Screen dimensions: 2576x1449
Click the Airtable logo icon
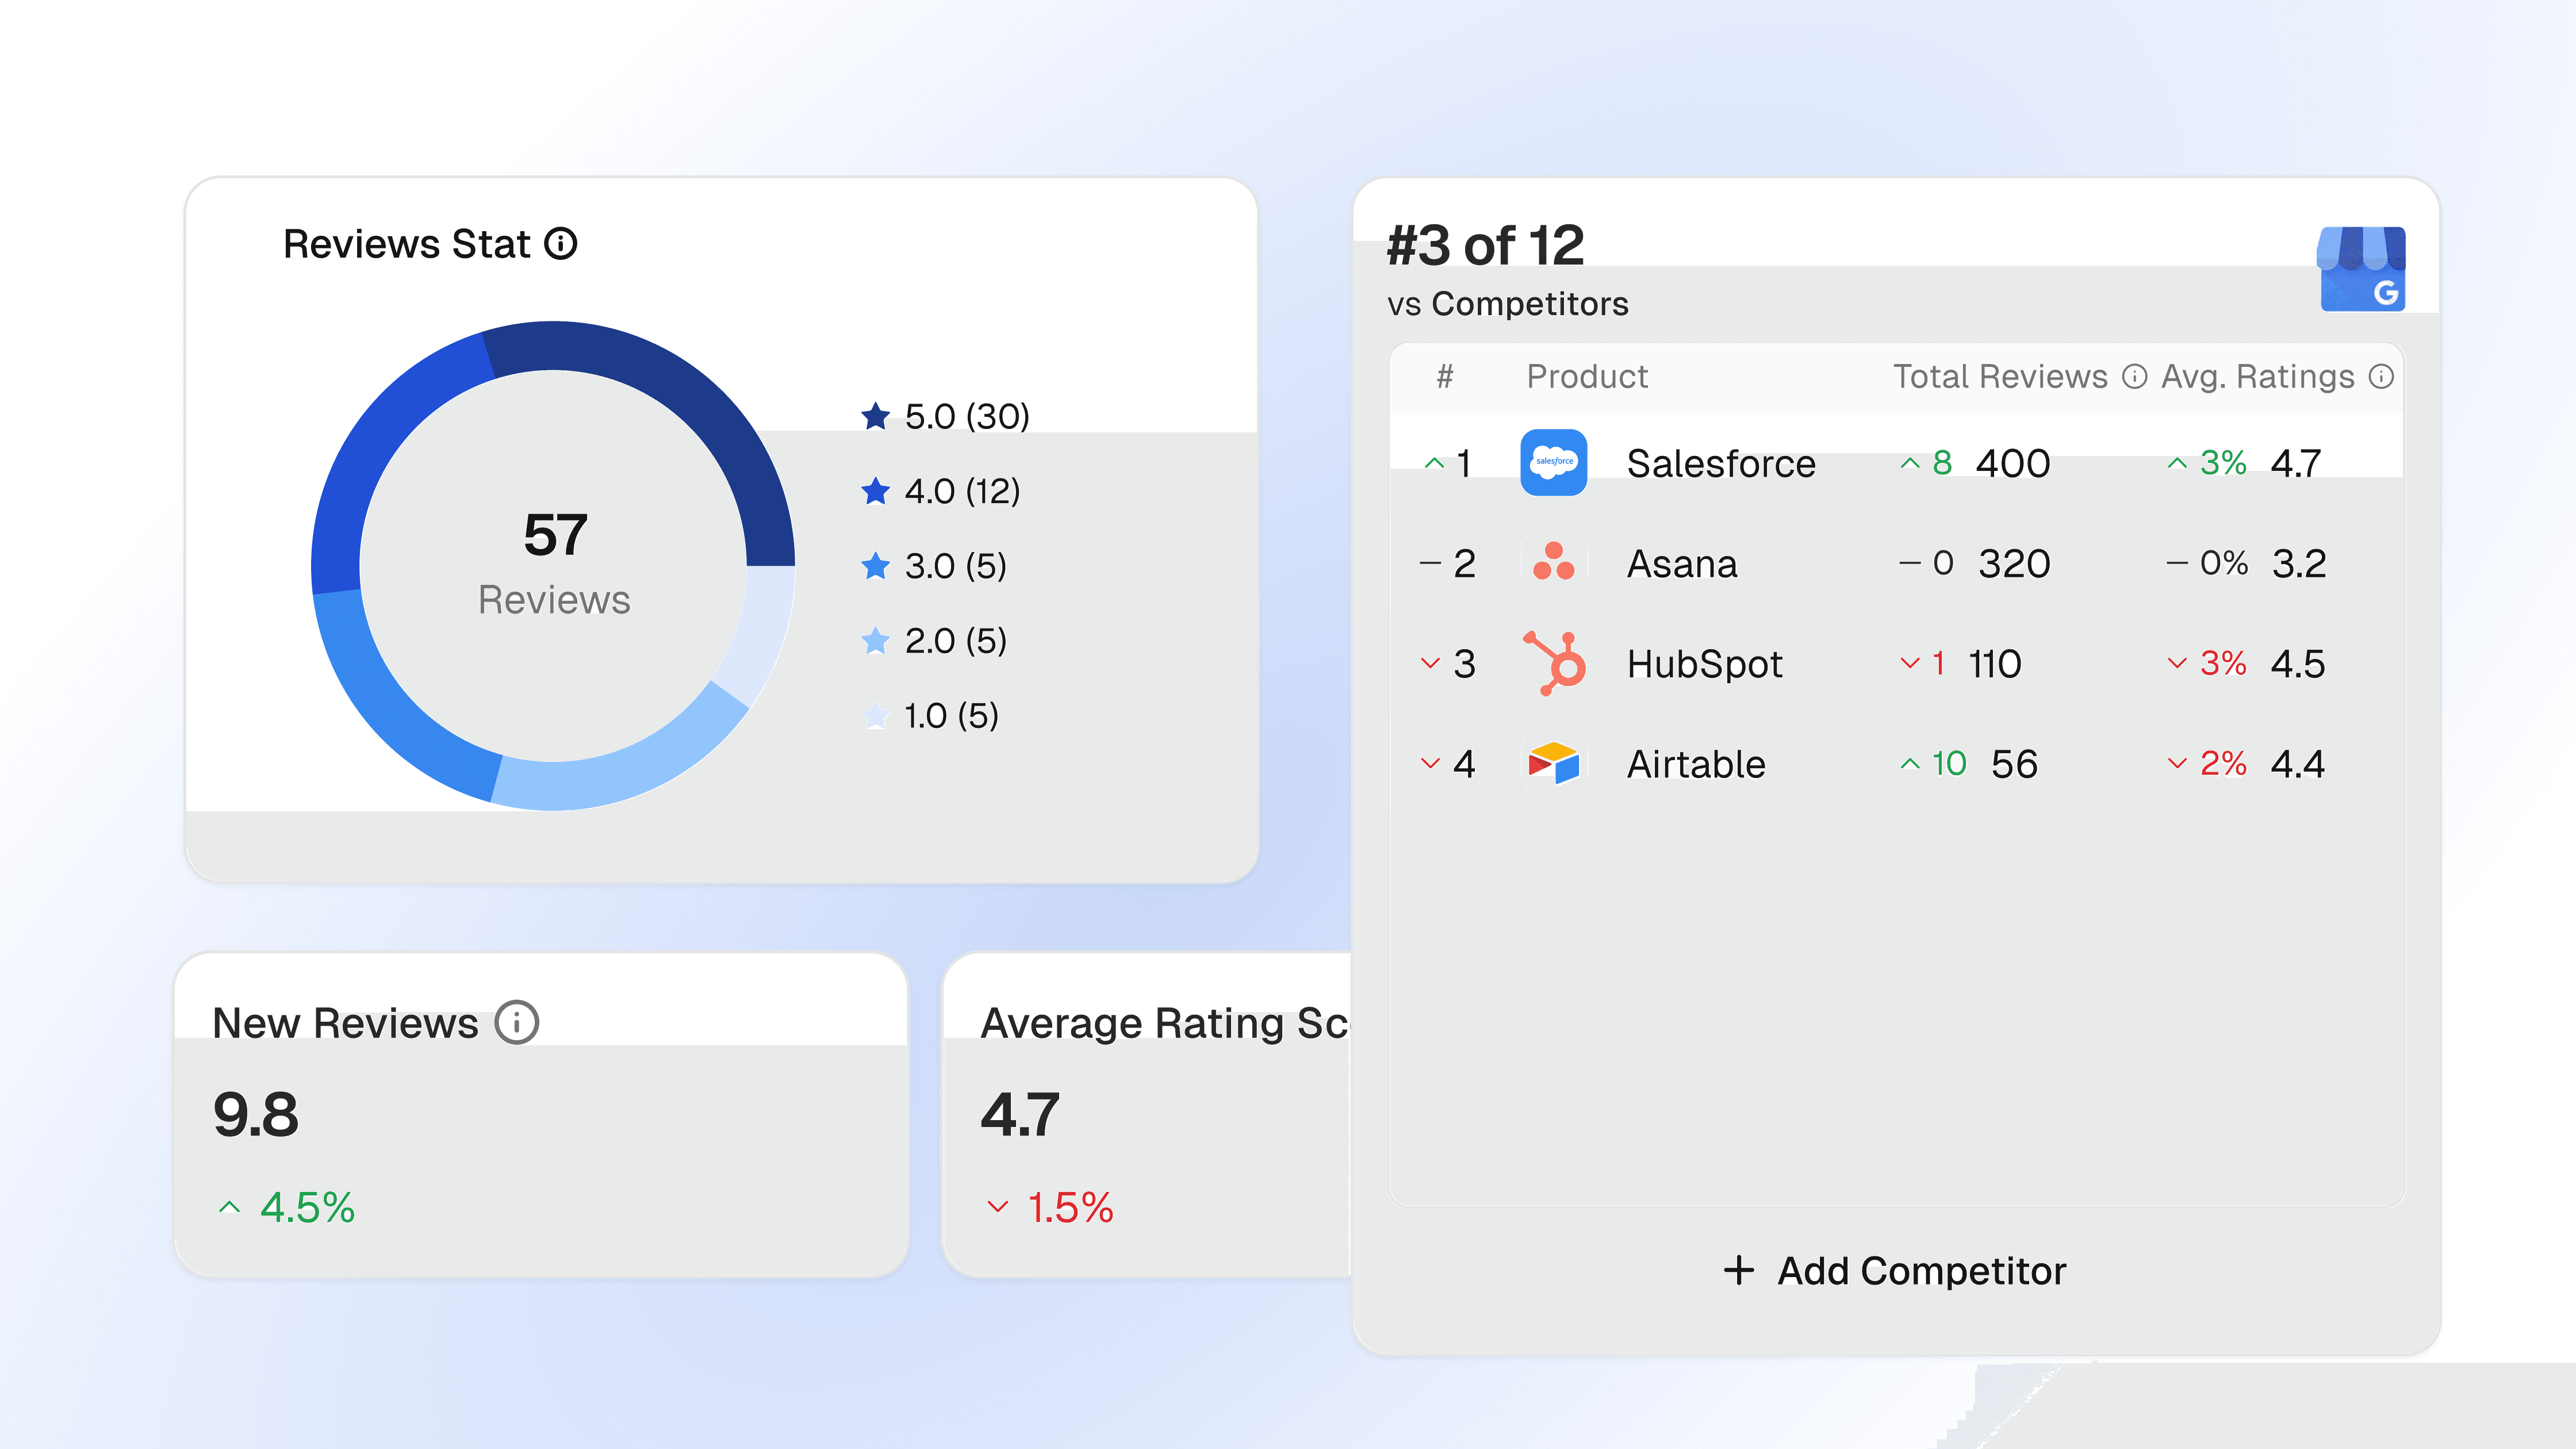[x=1553, y=764]
